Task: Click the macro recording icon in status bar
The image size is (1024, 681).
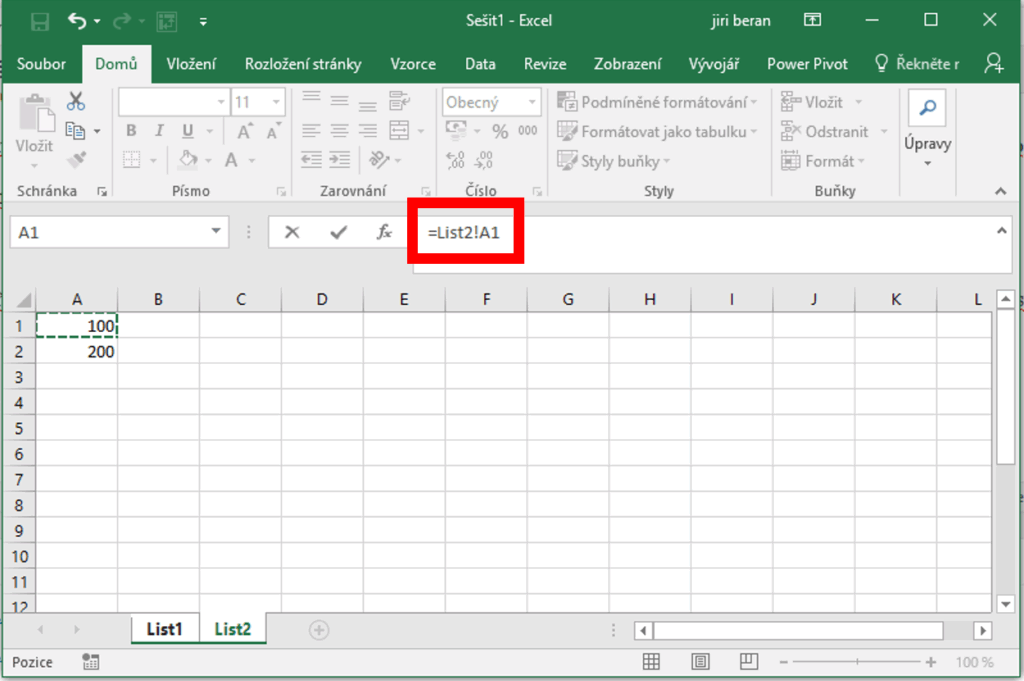Action: pos(91,662)
